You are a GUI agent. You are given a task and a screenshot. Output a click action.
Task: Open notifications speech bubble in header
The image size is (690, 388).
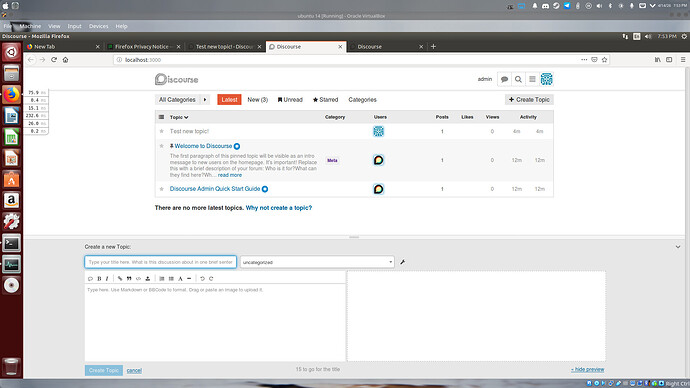[504, 79]
